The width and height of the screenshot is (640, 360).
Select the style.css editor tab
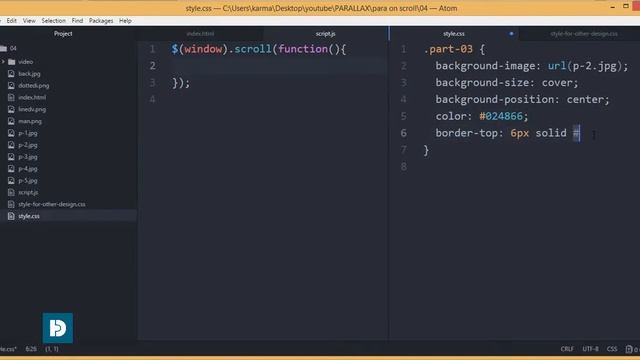tap(454, 33)
